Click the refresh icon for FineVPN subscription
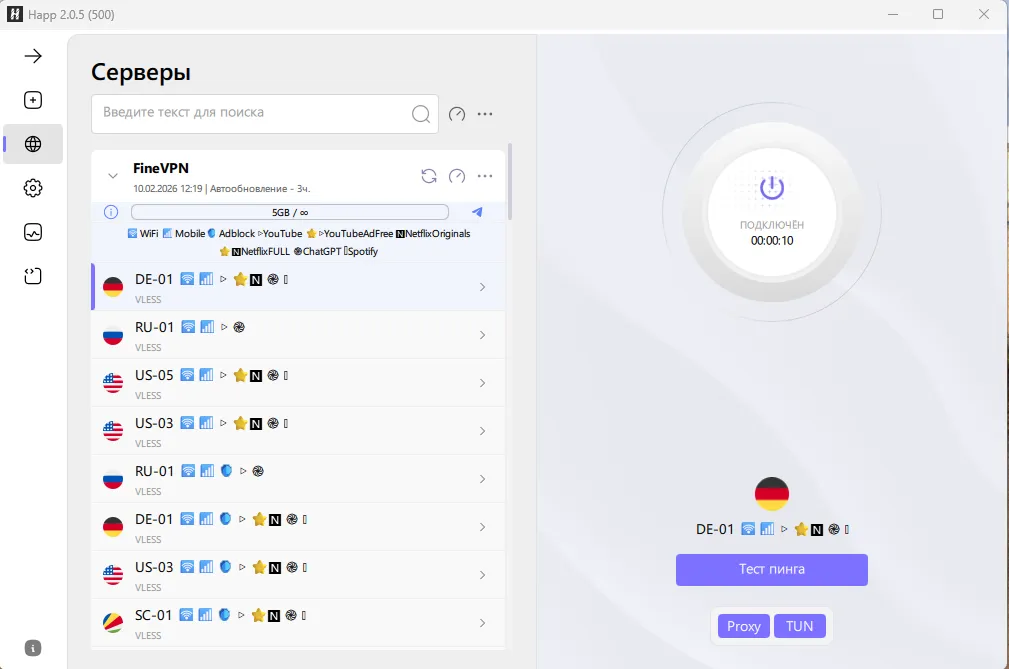Viewport: 1009px width, 669px height. (429, 176)
